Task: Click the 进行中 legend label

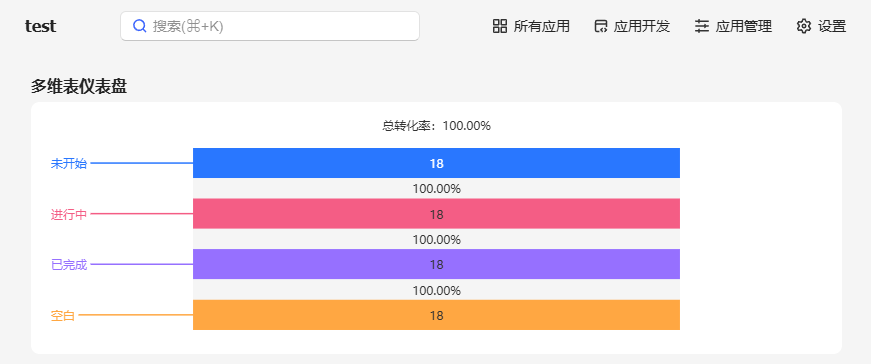Action: pyautogui.click(x=69, y=215)
